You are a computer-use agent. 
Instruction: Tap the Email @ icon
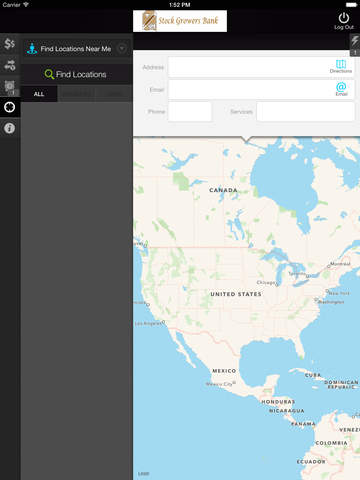pos(341,89)
